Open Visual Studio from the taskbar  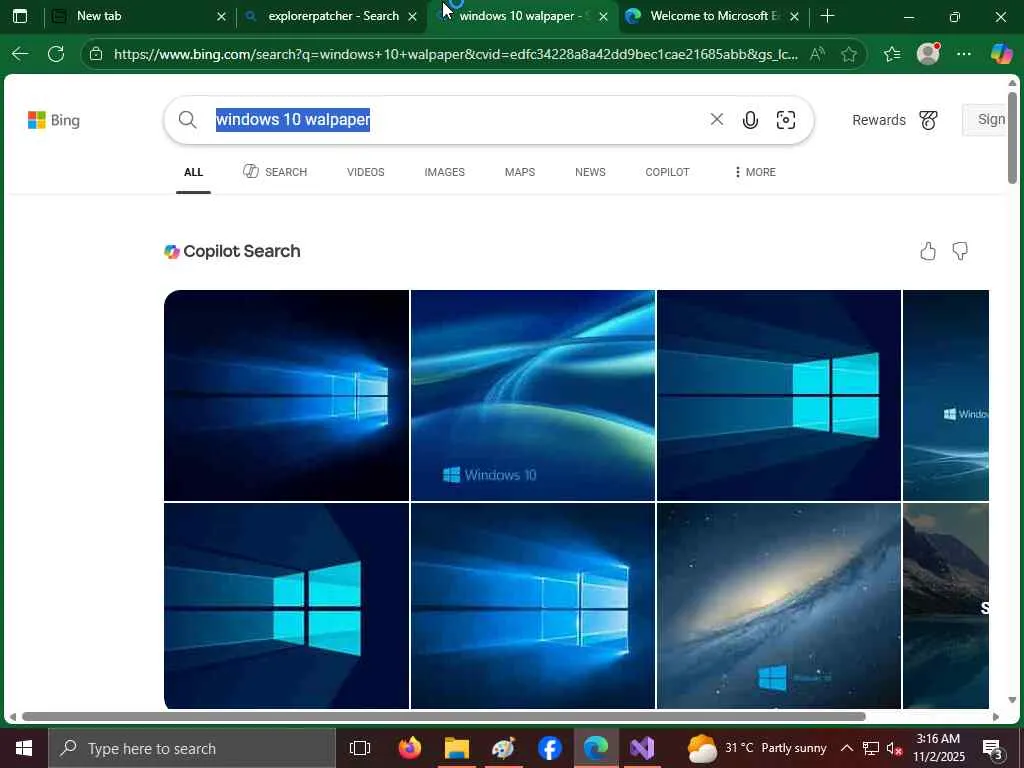[x=642, y=748]
